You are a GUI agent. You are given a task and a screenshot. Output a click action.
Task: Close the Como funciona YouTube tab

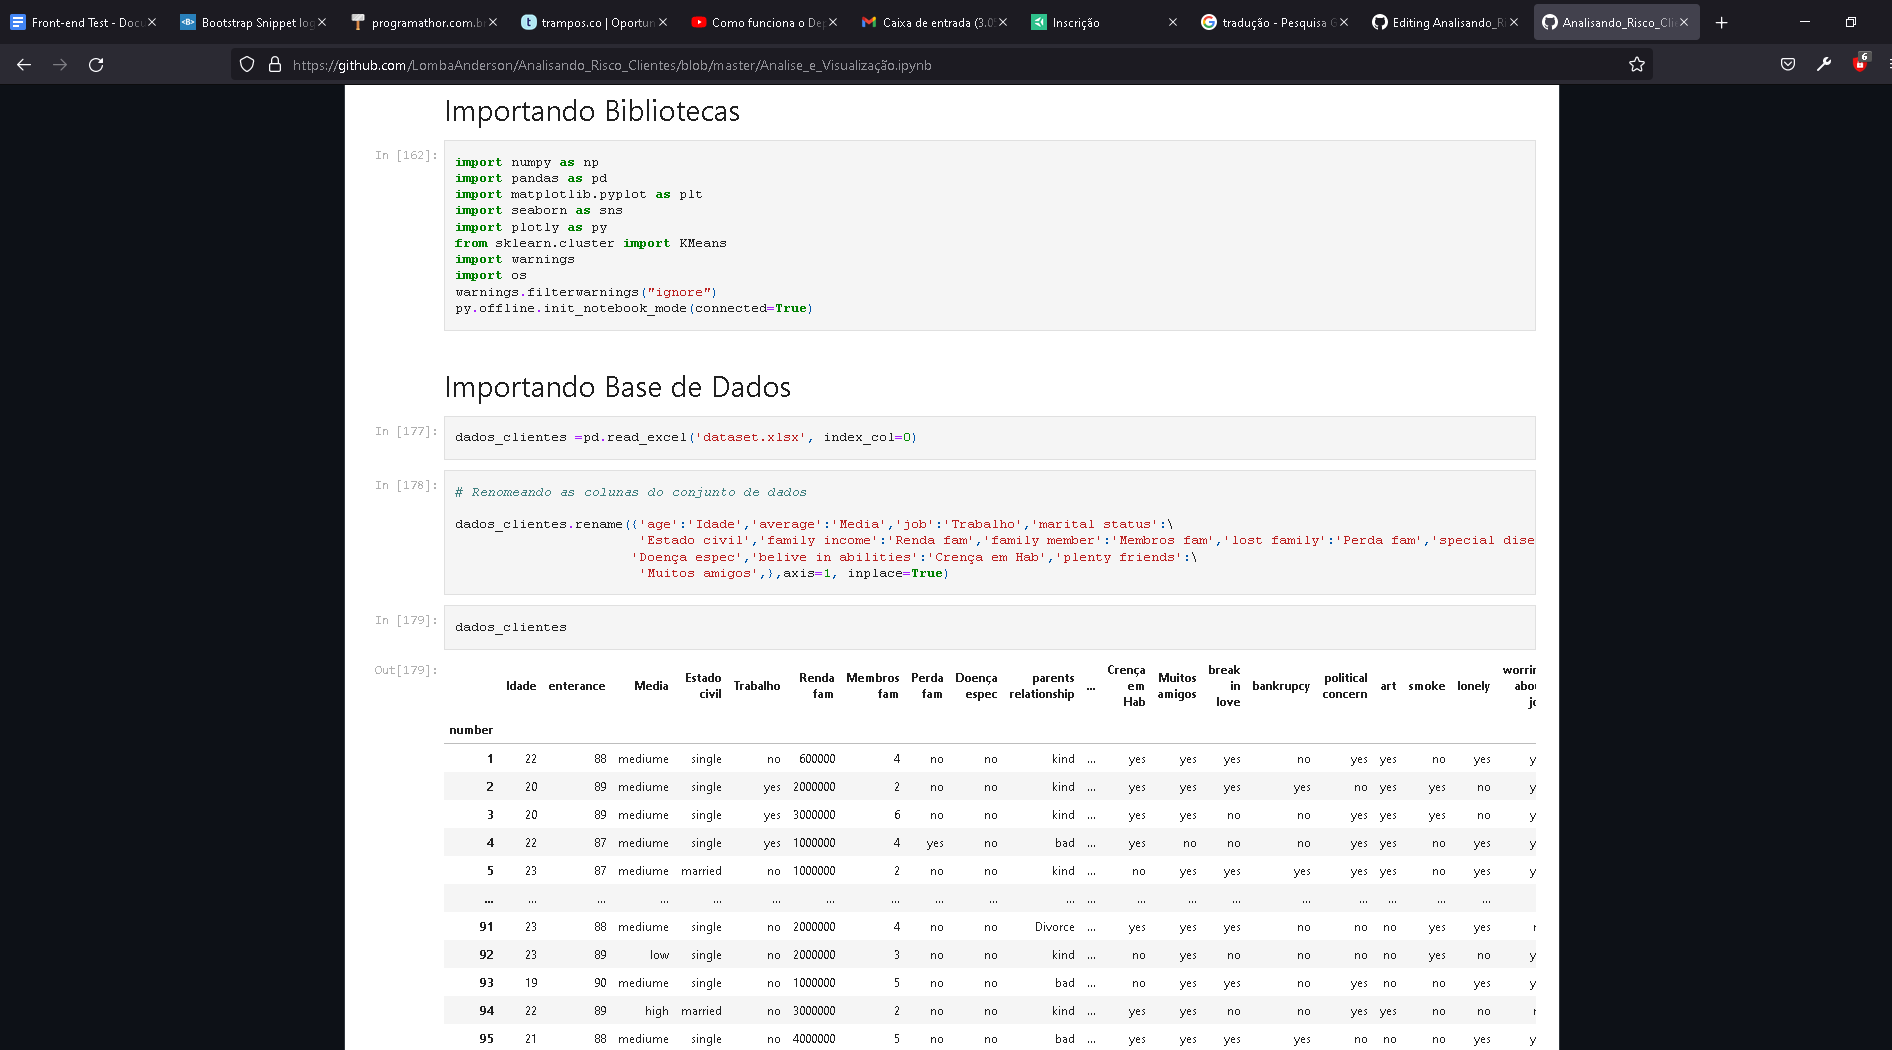(x=833, y=22)
